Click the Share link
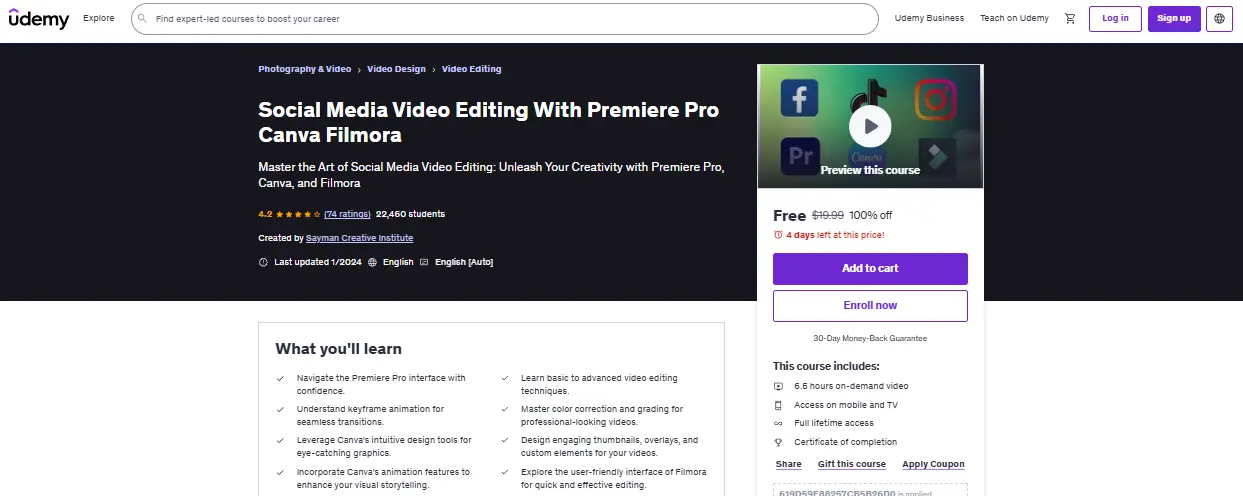Image resolution: width=1243 pixels, height=496 pixels. pos(789,464)
